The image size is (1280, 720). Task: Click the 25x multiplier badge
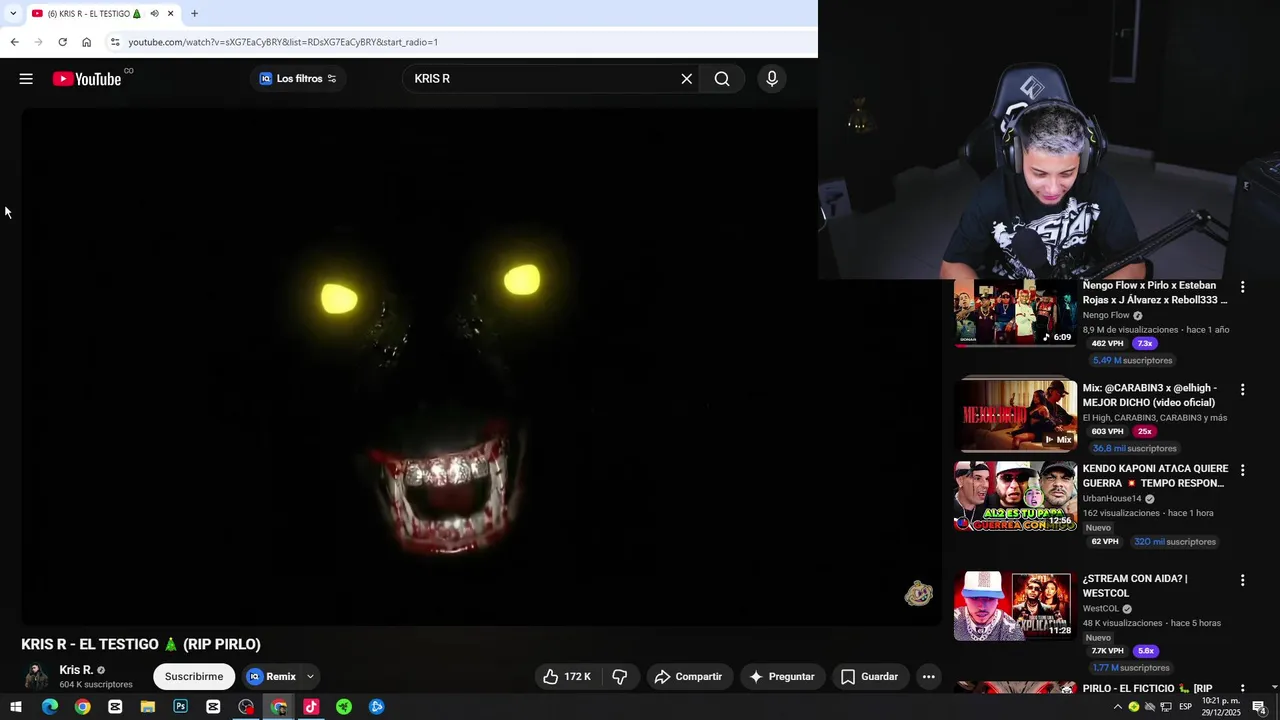(1144, 431)
